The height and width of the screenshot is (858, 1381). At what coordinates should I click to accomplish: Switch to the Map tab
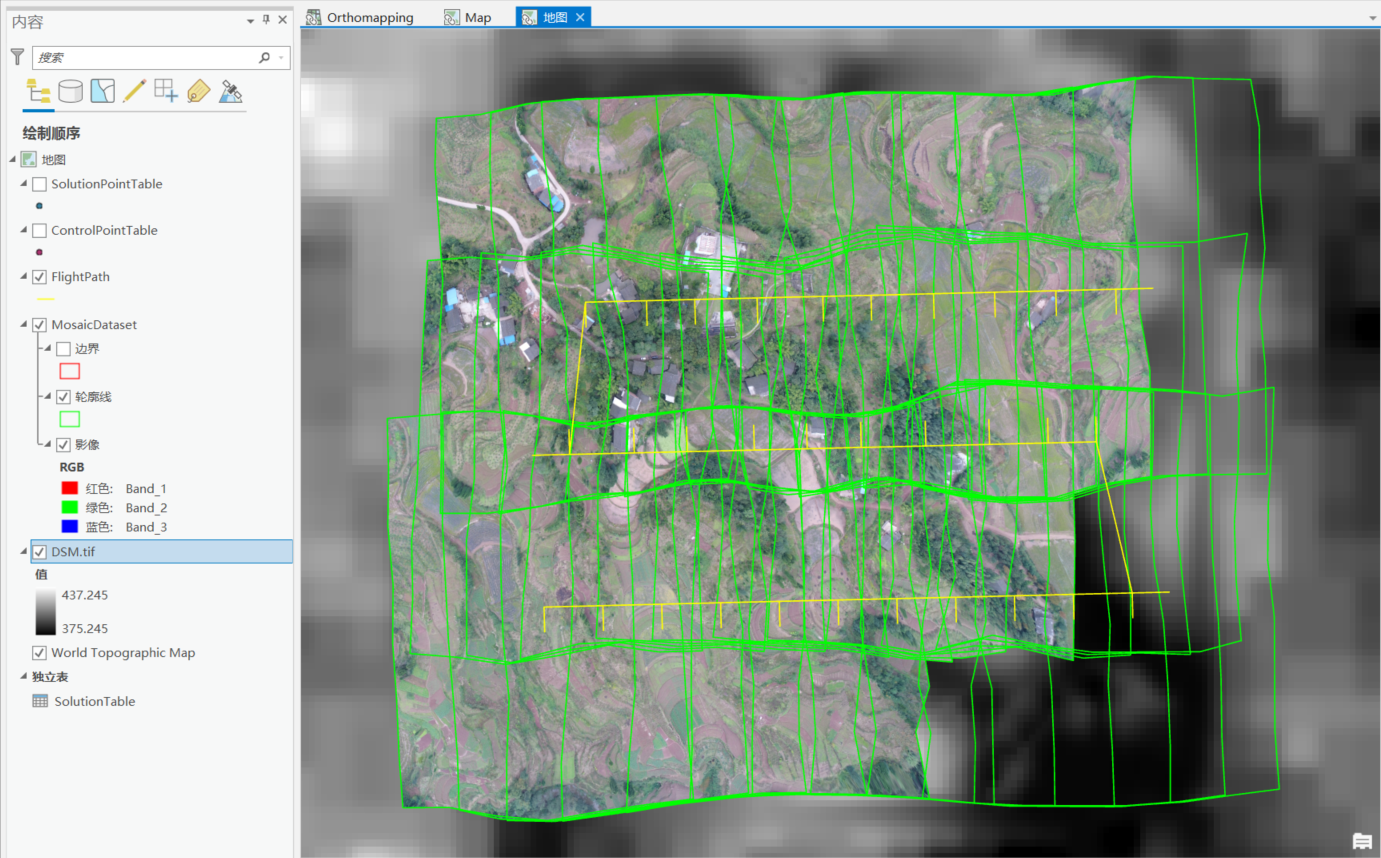tap(468, 17)
